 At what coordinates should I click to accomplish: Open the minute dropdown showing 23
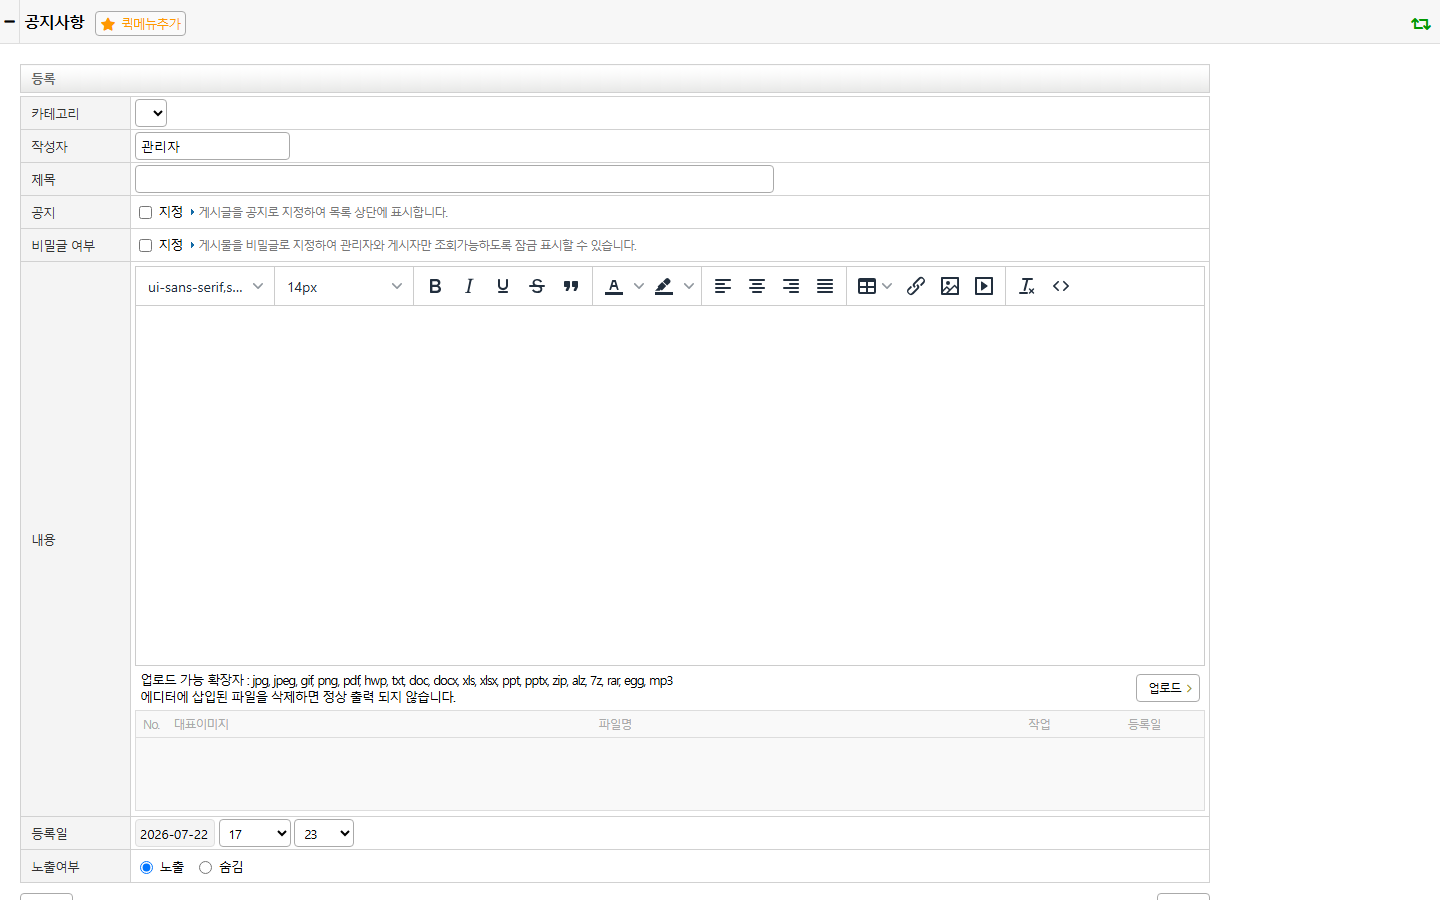324,833
